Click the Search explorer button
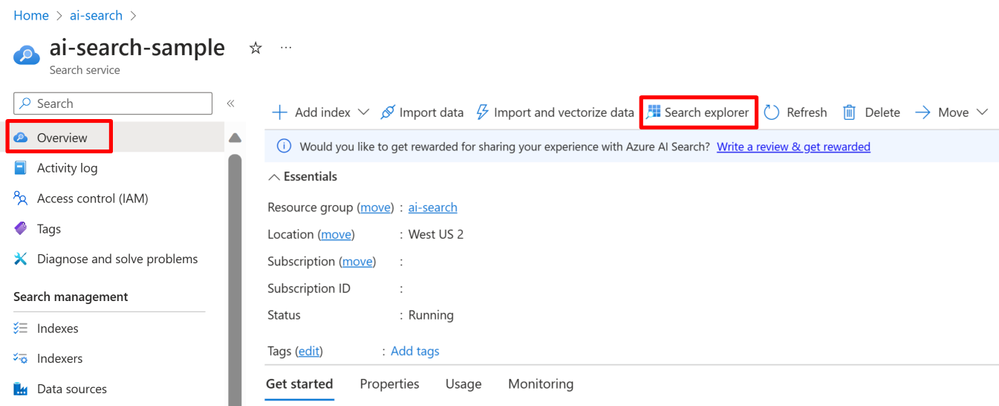 699,113
